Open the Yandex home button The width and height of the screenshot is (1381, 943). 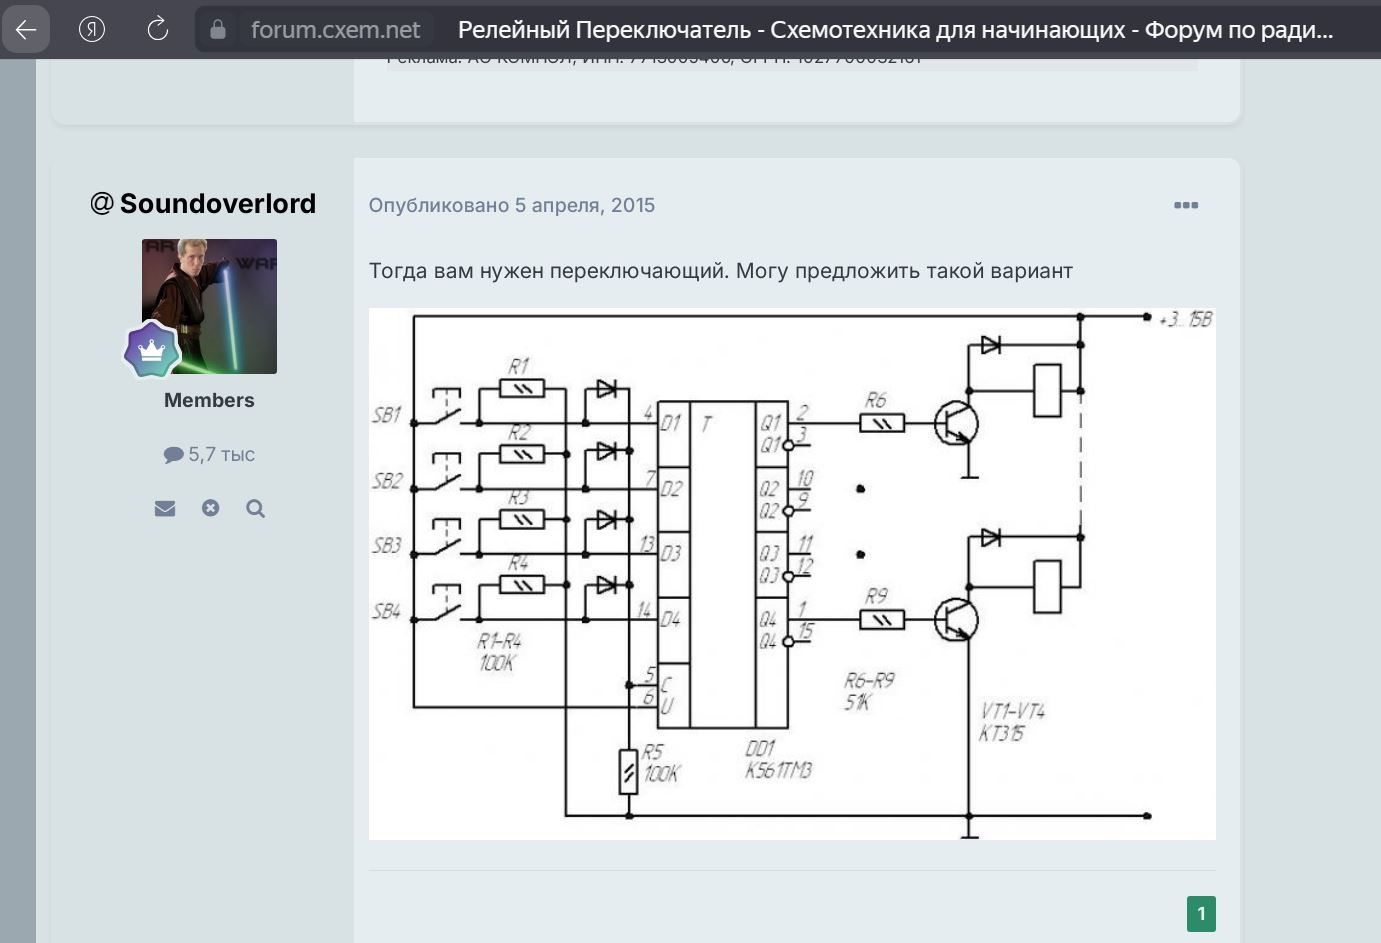click(x=92, y=29)
